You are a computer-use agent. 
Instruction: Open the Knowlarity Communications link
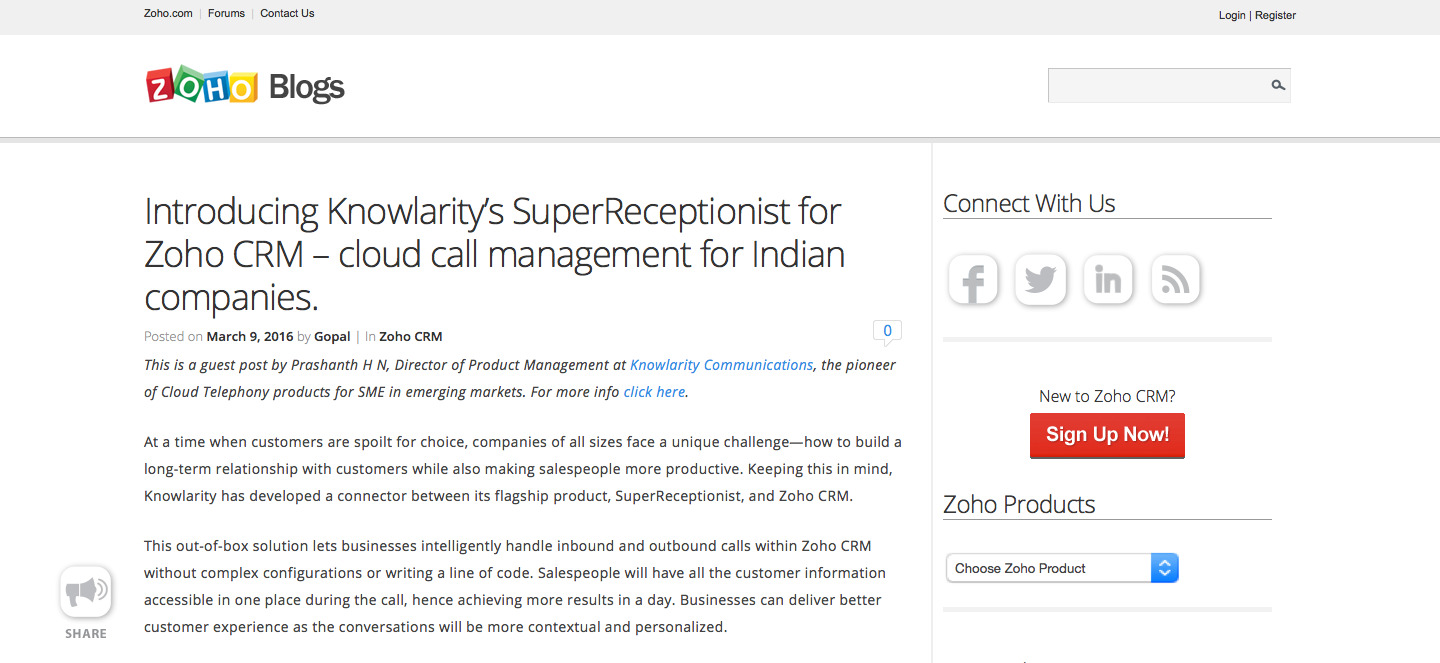coord(721,365)
